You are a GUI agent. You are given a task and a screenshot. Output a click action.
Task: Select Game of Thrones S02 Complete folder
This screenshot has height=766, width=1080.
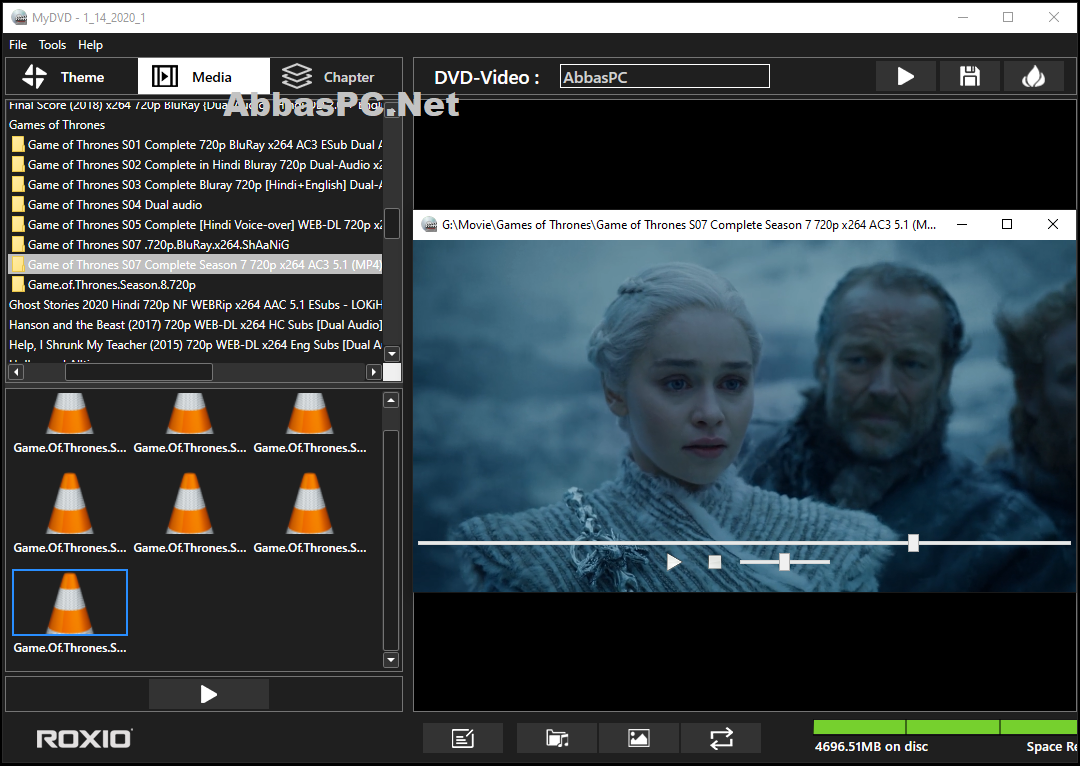pos(196,165)
